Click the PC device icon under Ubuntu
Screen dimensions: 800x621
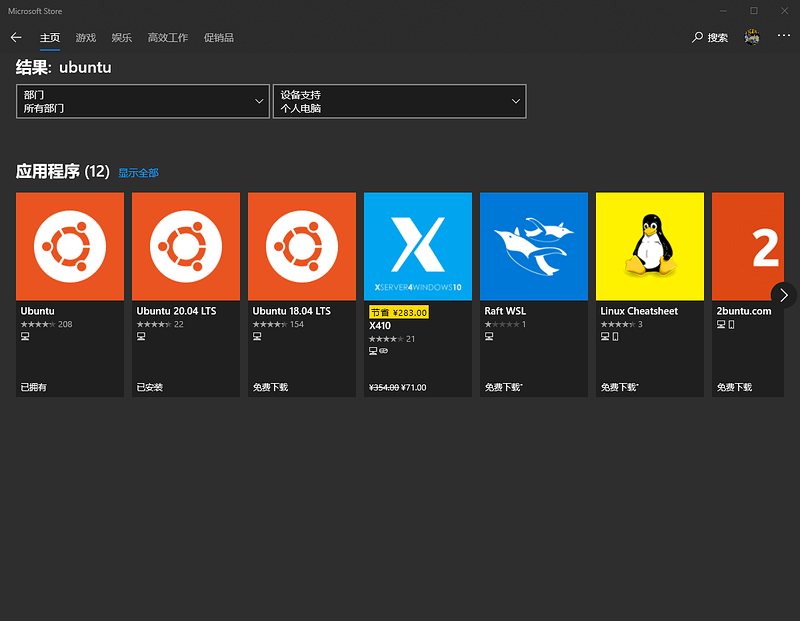coord(25,336)
